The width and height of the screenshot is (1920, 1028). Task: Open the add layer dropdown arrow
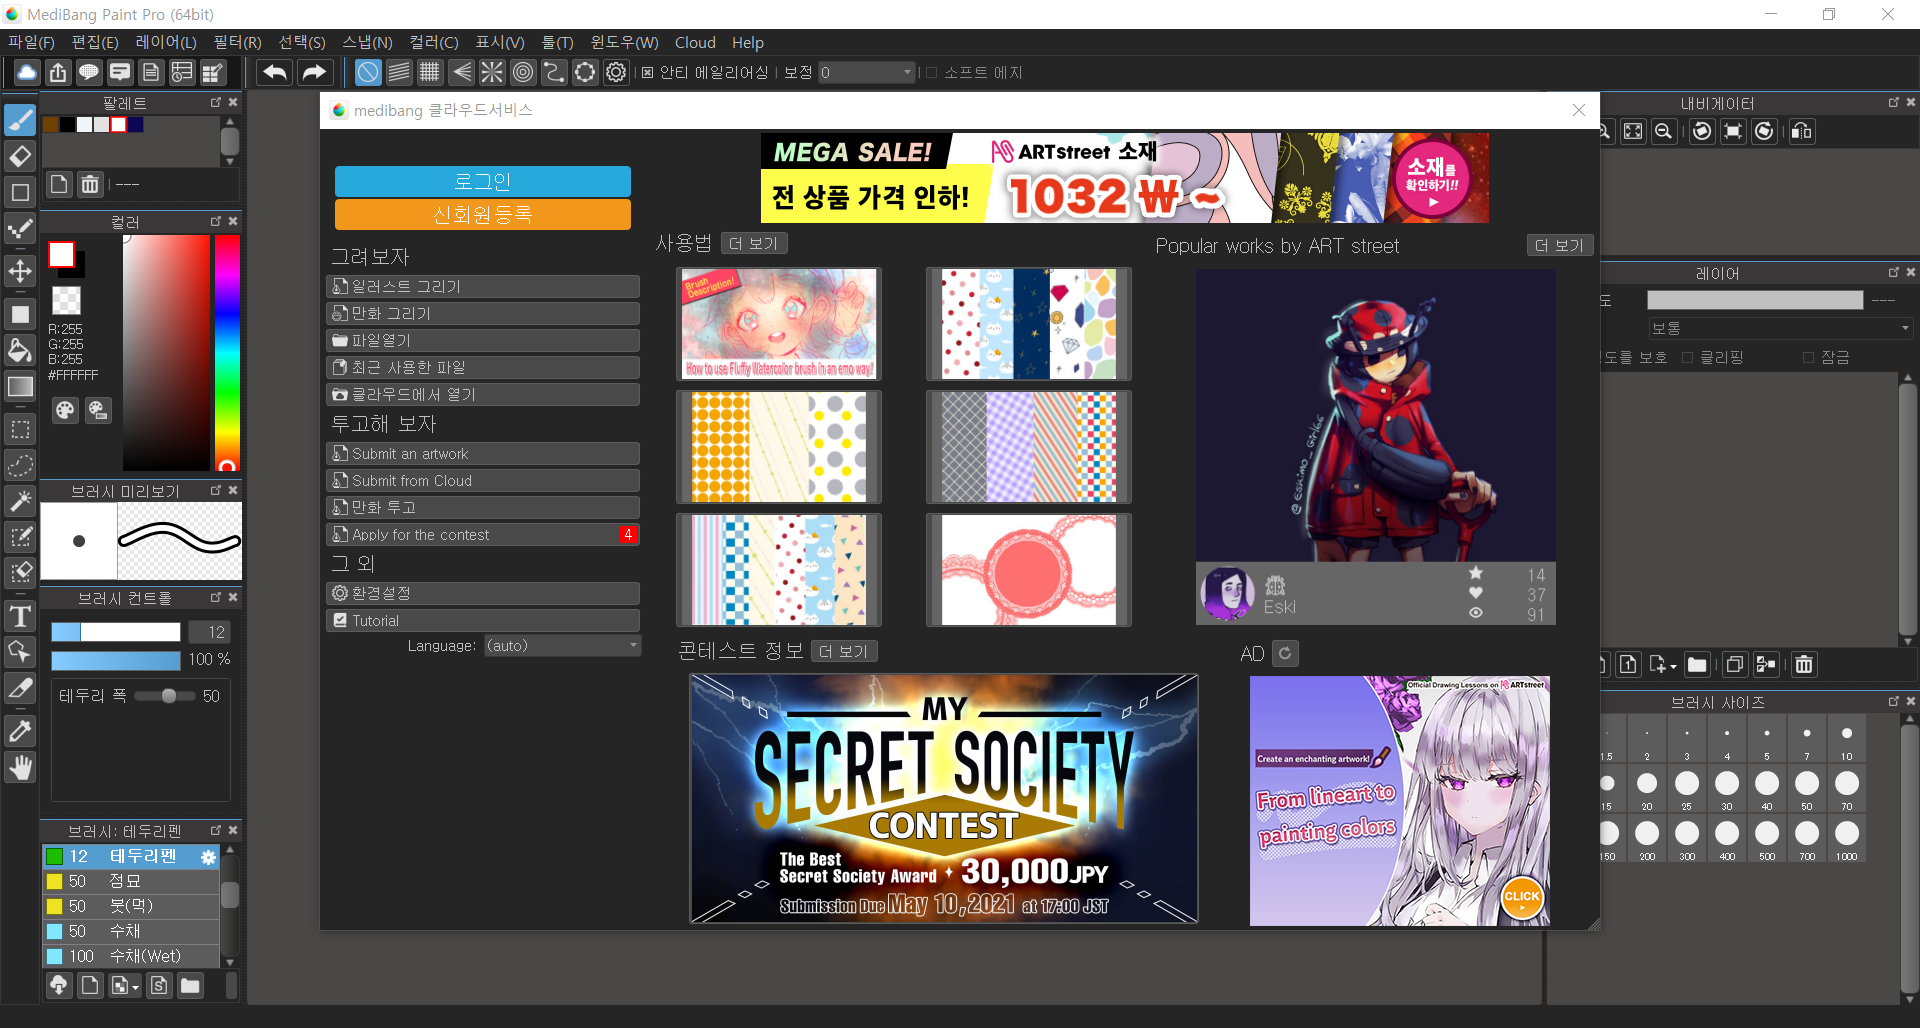click(1673, 666)
